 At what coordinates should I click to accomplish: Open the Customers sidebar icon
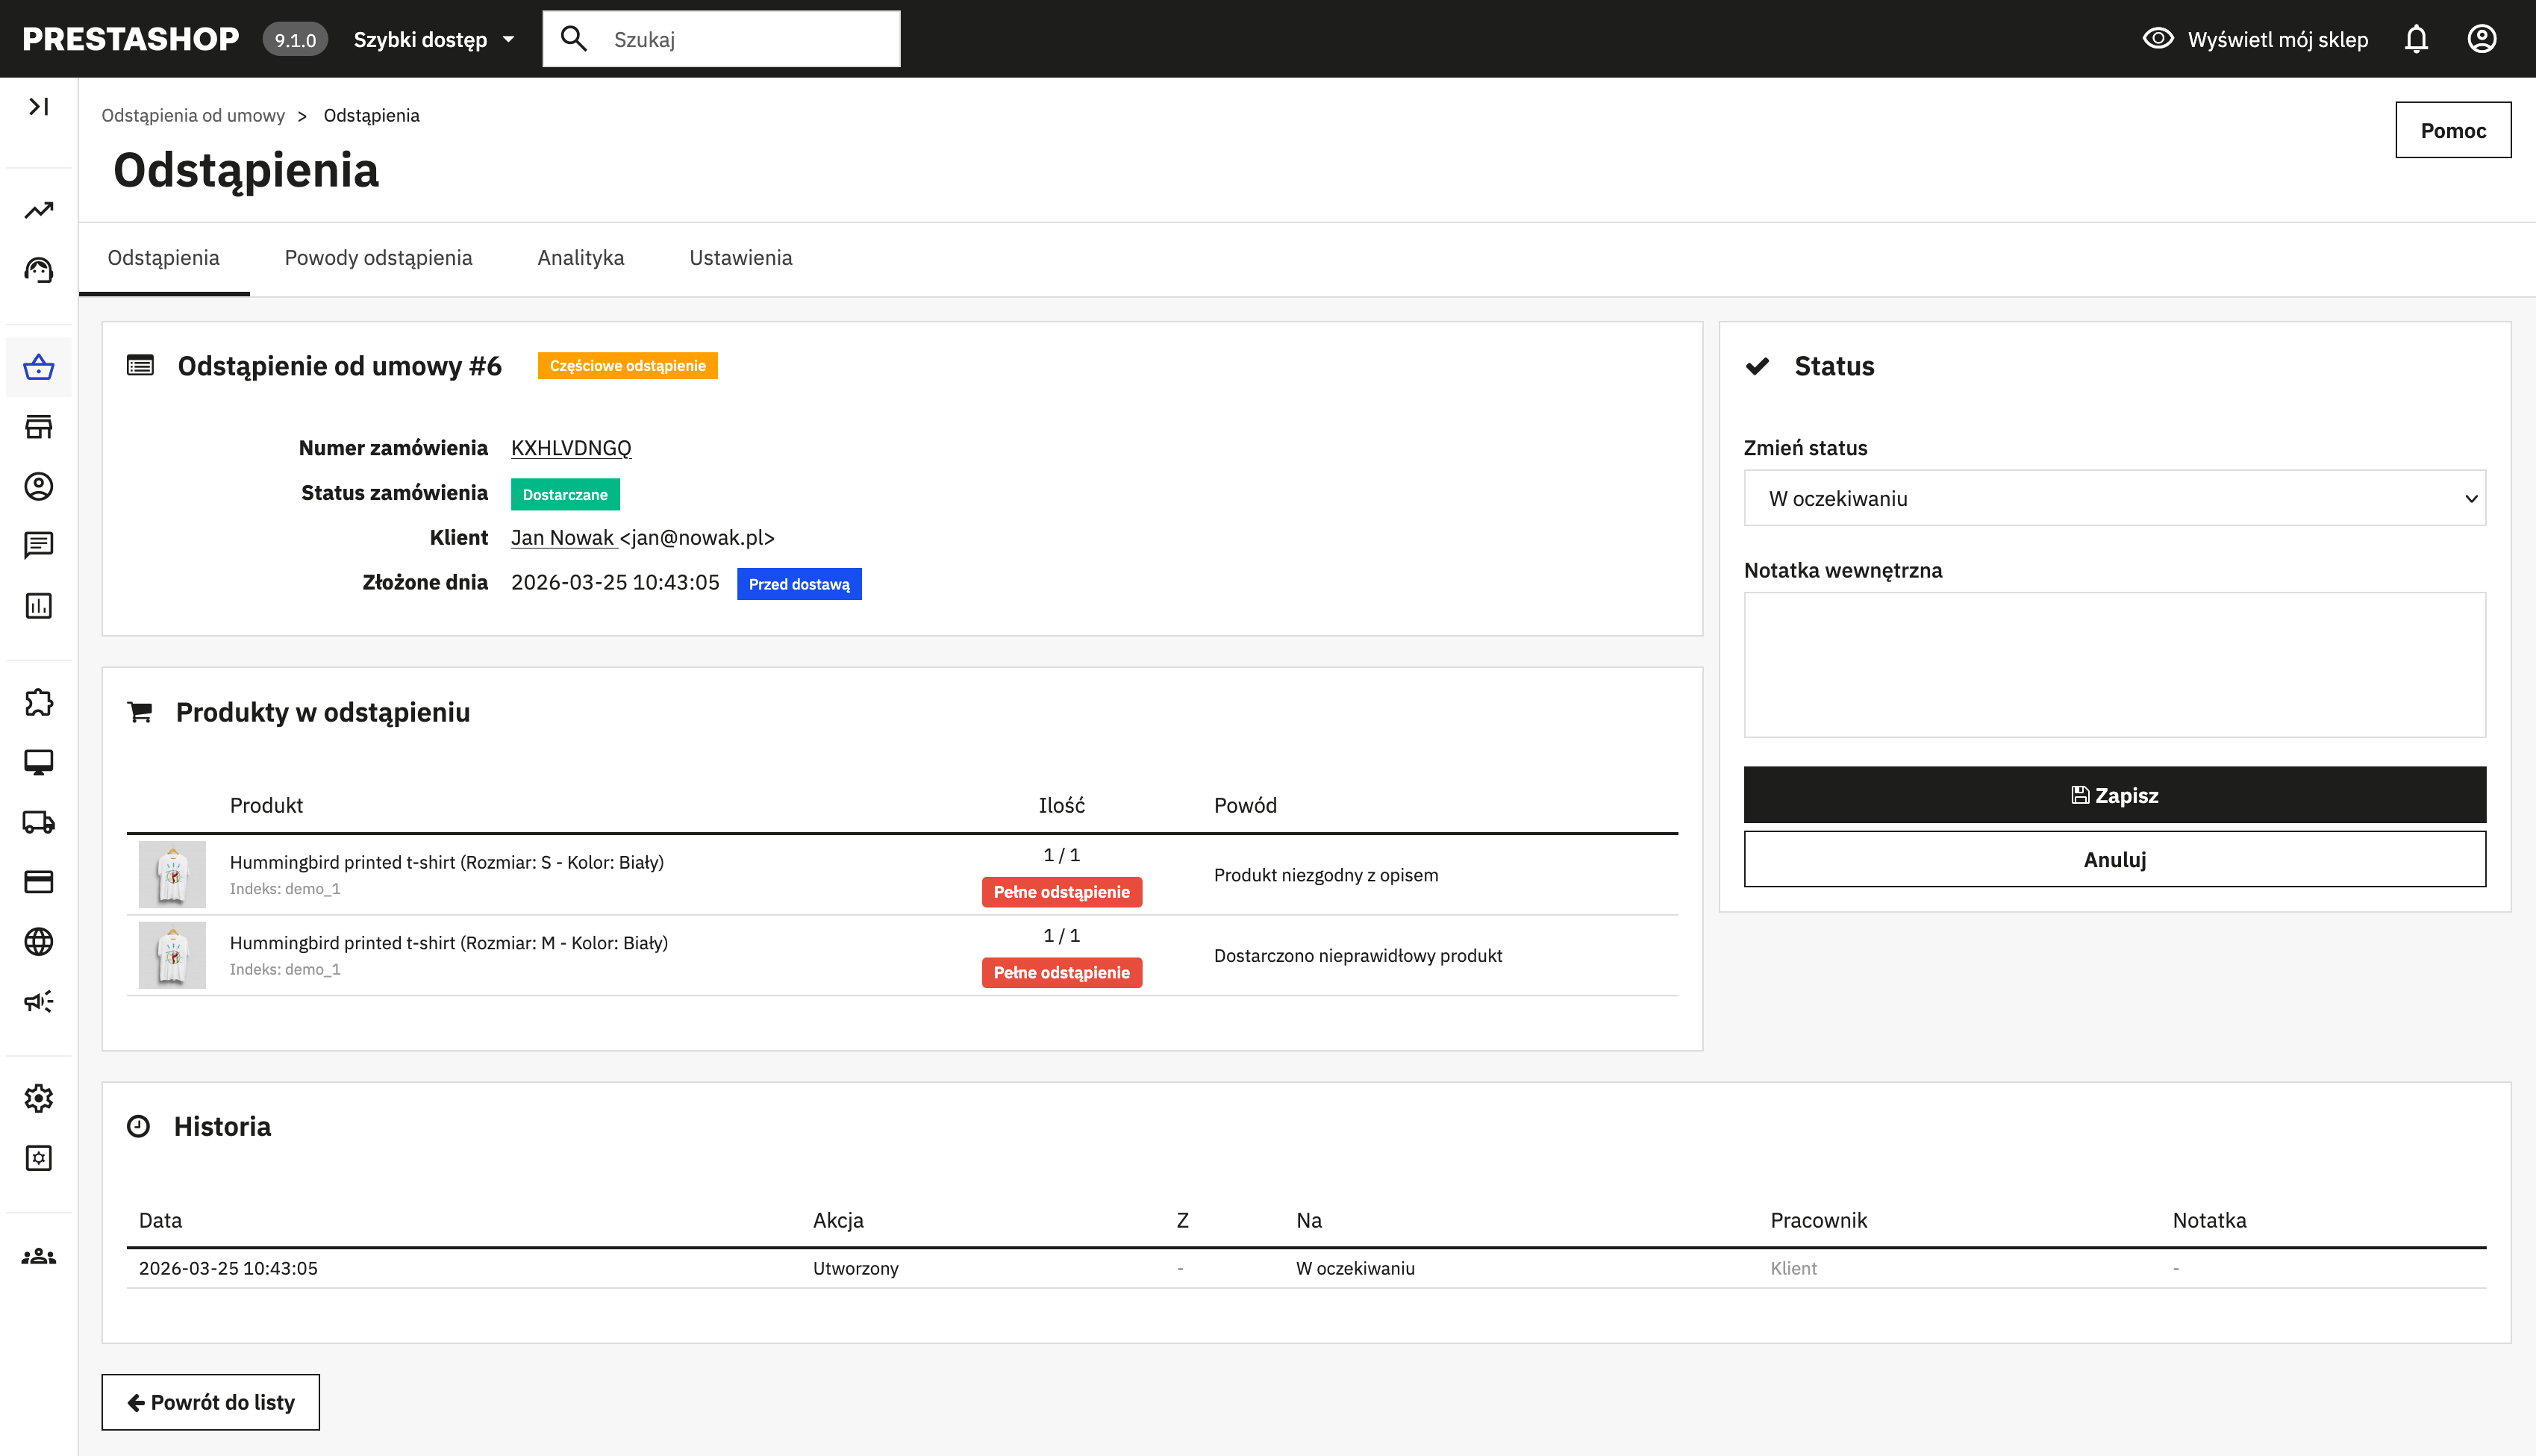(39, 486)
